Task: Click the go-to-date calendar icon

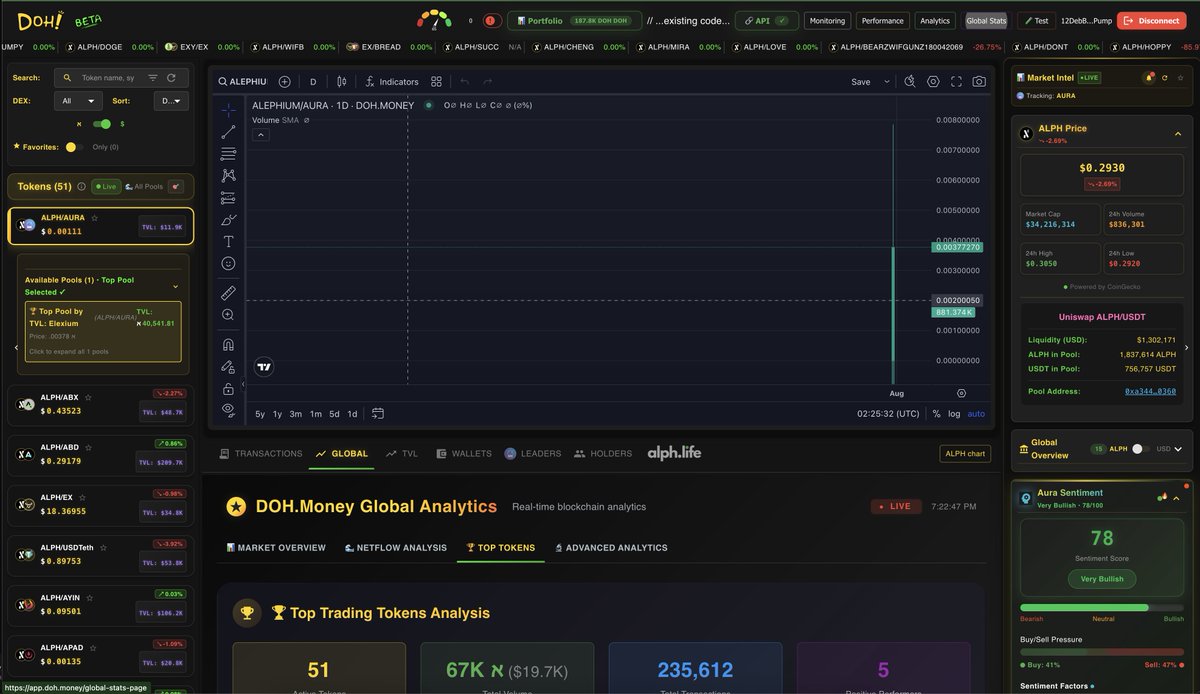Action: pyautogui.click(x=377, y=413)
